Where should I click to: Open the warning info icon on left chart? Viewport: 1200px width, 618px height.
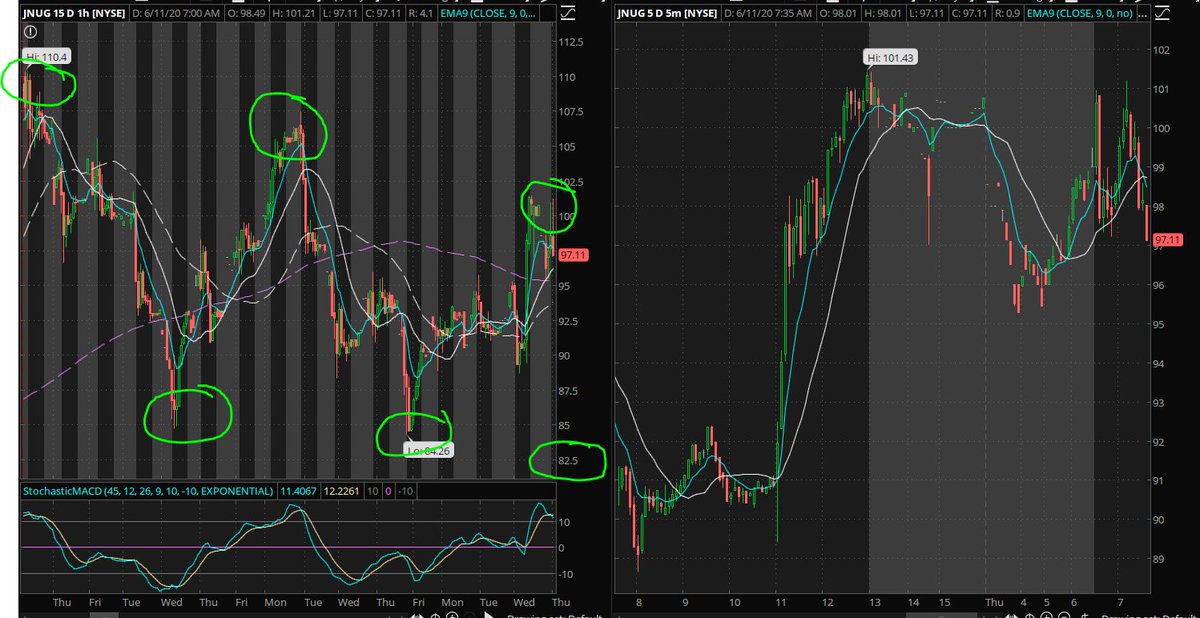click(x=30, y=31)
